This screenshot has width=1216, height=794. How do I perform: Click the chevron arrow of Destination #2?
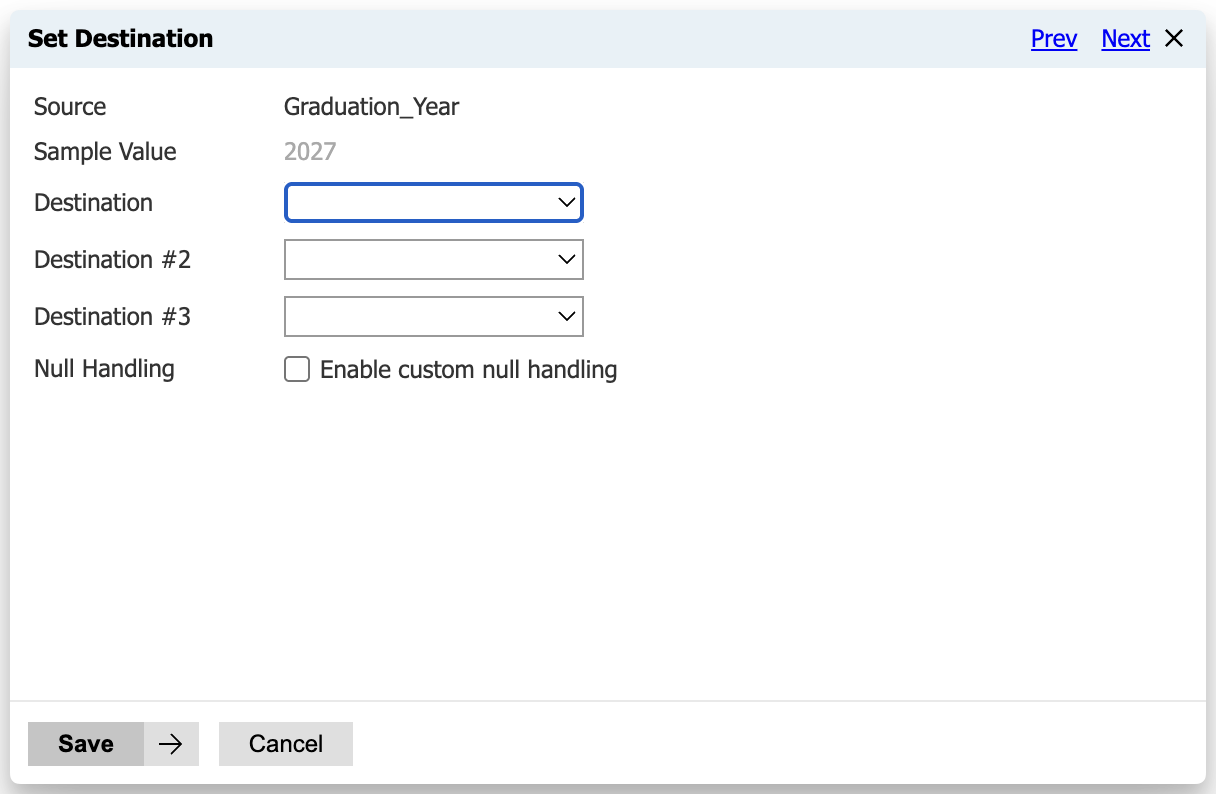567,260
